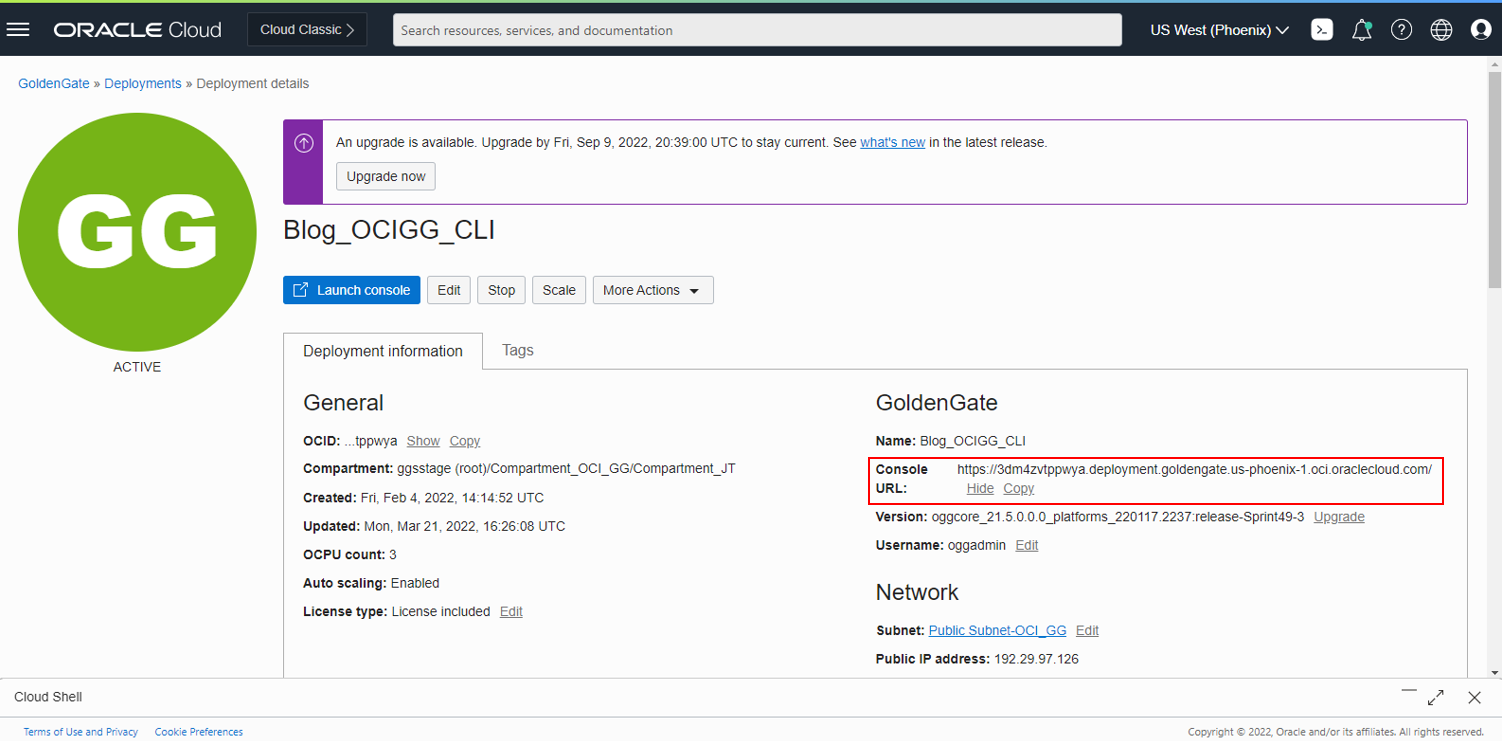Stop the deployment
The height and width of the screenshot is (741, 1502).
[501, 290]
